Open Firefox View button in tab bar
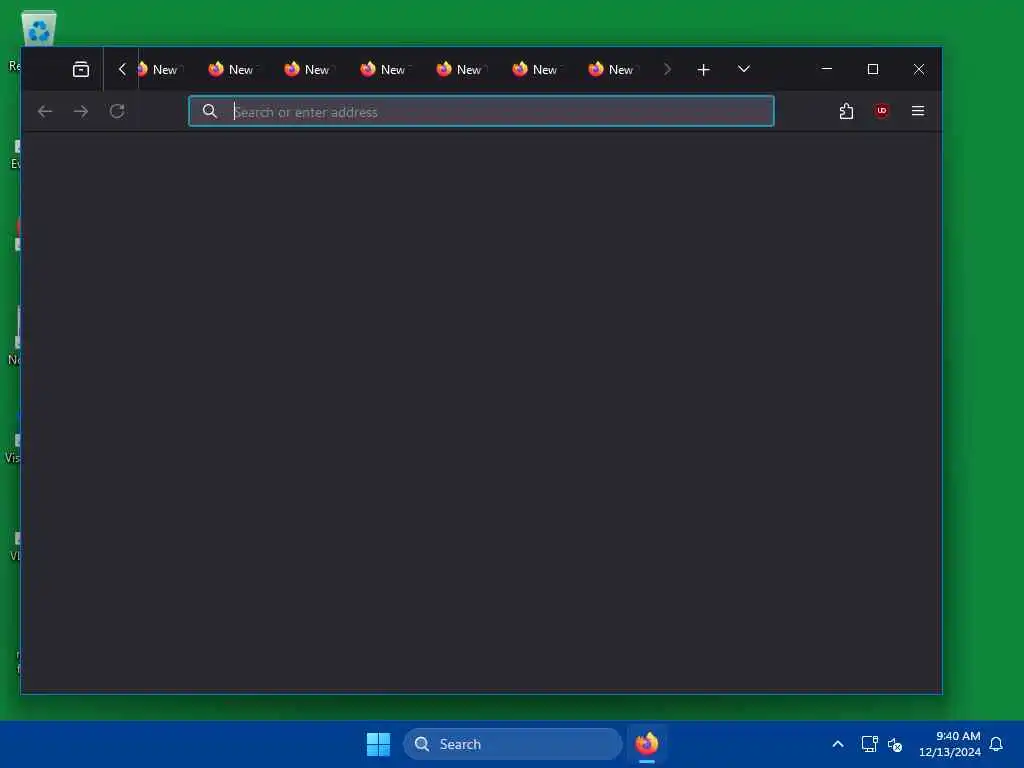The width and height of the screenshot is (1024, 768). [x=80, y=69]
